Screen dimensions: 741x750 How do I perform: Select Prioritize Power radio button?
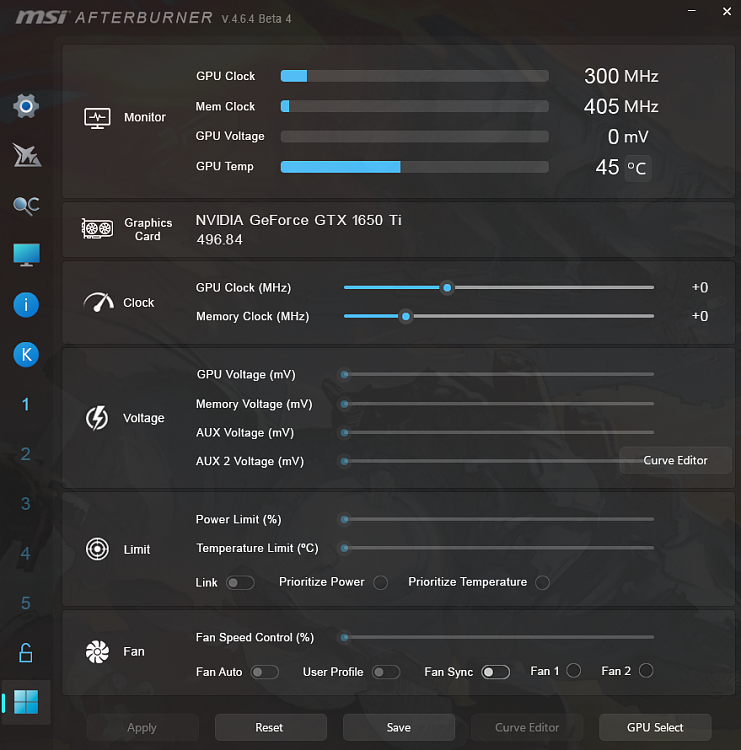381,583
